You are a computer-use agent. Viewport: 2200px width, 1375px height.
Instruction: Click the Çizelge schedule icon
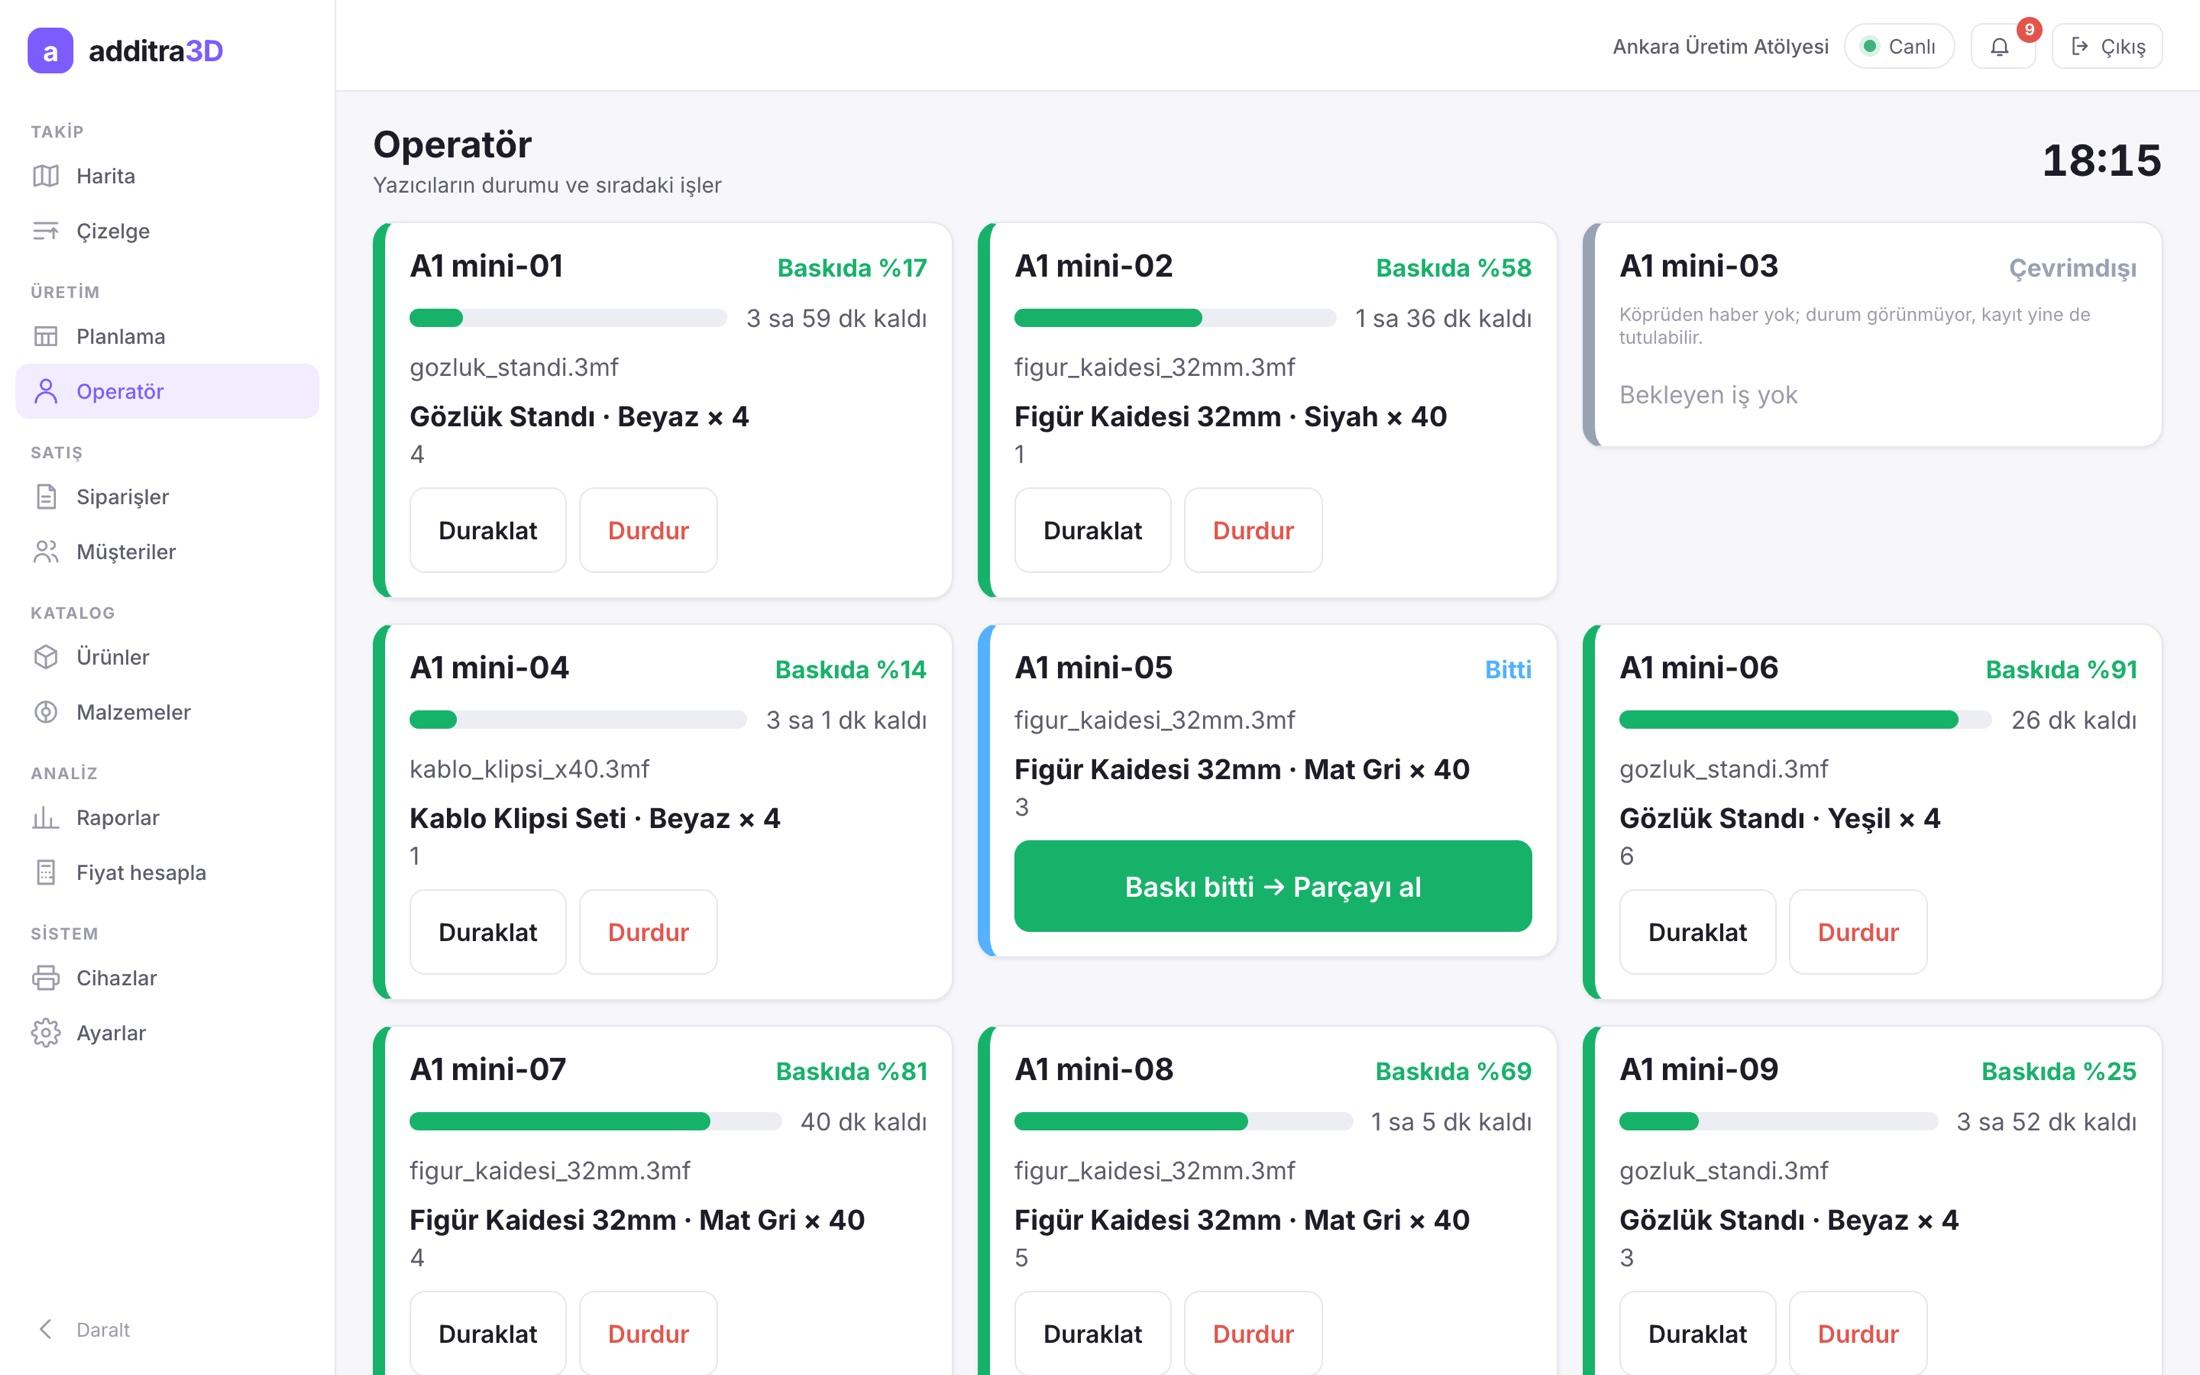[46, 231]
